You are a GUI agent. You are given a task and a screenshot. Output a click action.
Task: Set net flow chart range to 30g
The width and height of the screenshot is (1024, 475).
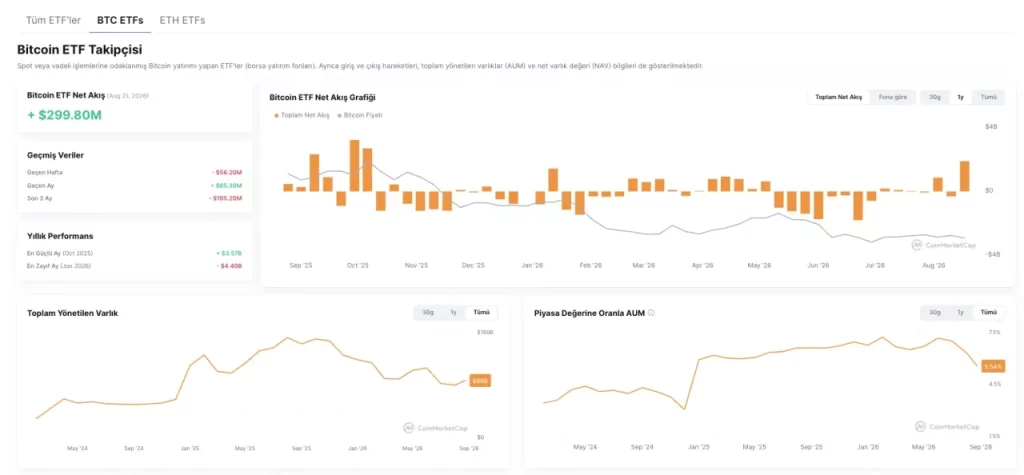point(935,97)
